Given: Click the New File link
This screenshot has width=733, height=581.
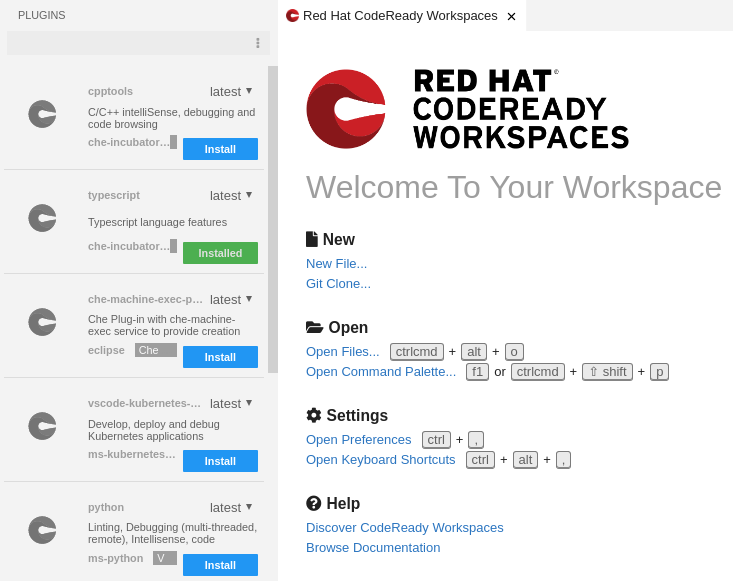Looking at the screenshot, I should coord(336,264).
